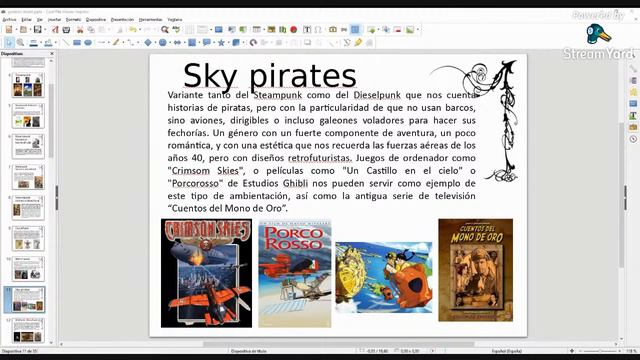This screenshot has width=640, height=360.
Task: Click the Insert Table icon
Action: tap(257, 29)
